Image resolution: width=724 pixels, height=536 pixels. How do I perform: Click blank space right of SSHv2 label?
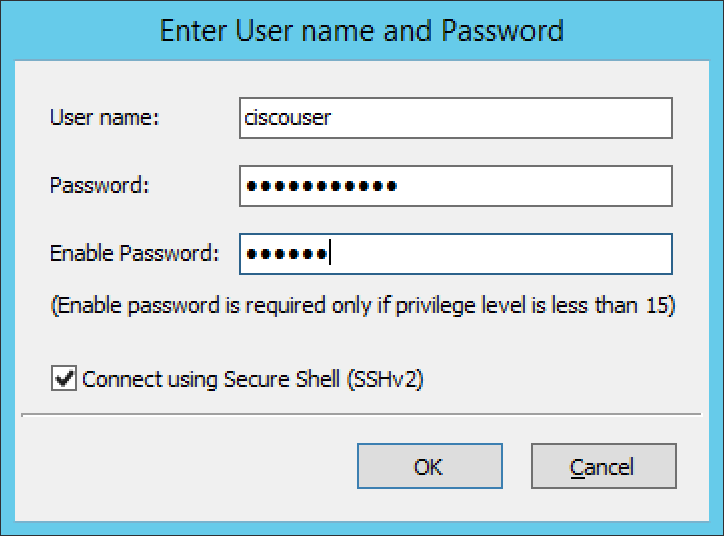pos(560,379)
